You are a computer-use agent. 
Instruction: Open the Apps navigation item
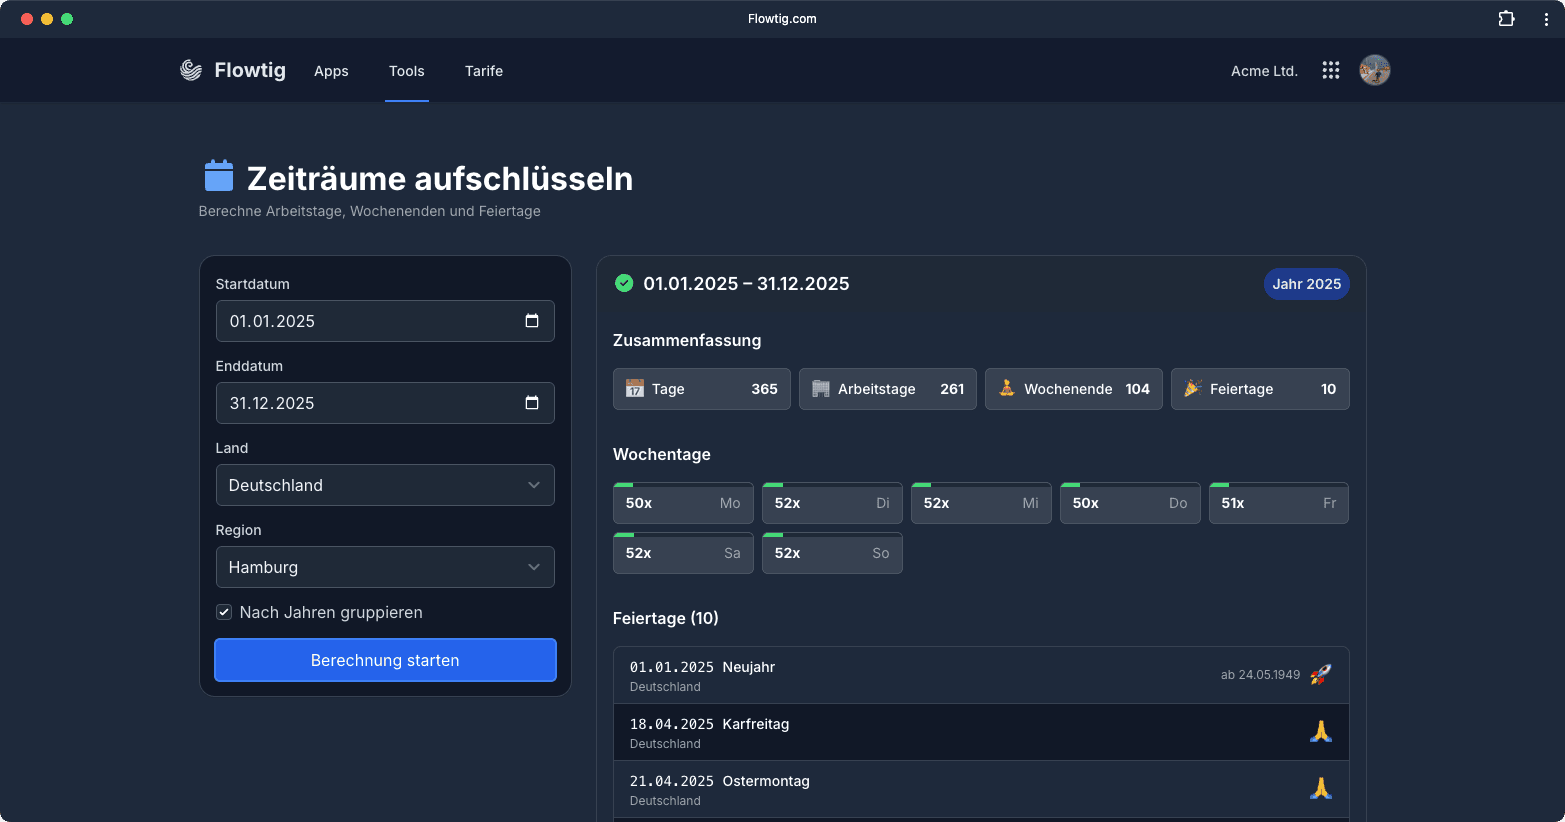(331, 71)
